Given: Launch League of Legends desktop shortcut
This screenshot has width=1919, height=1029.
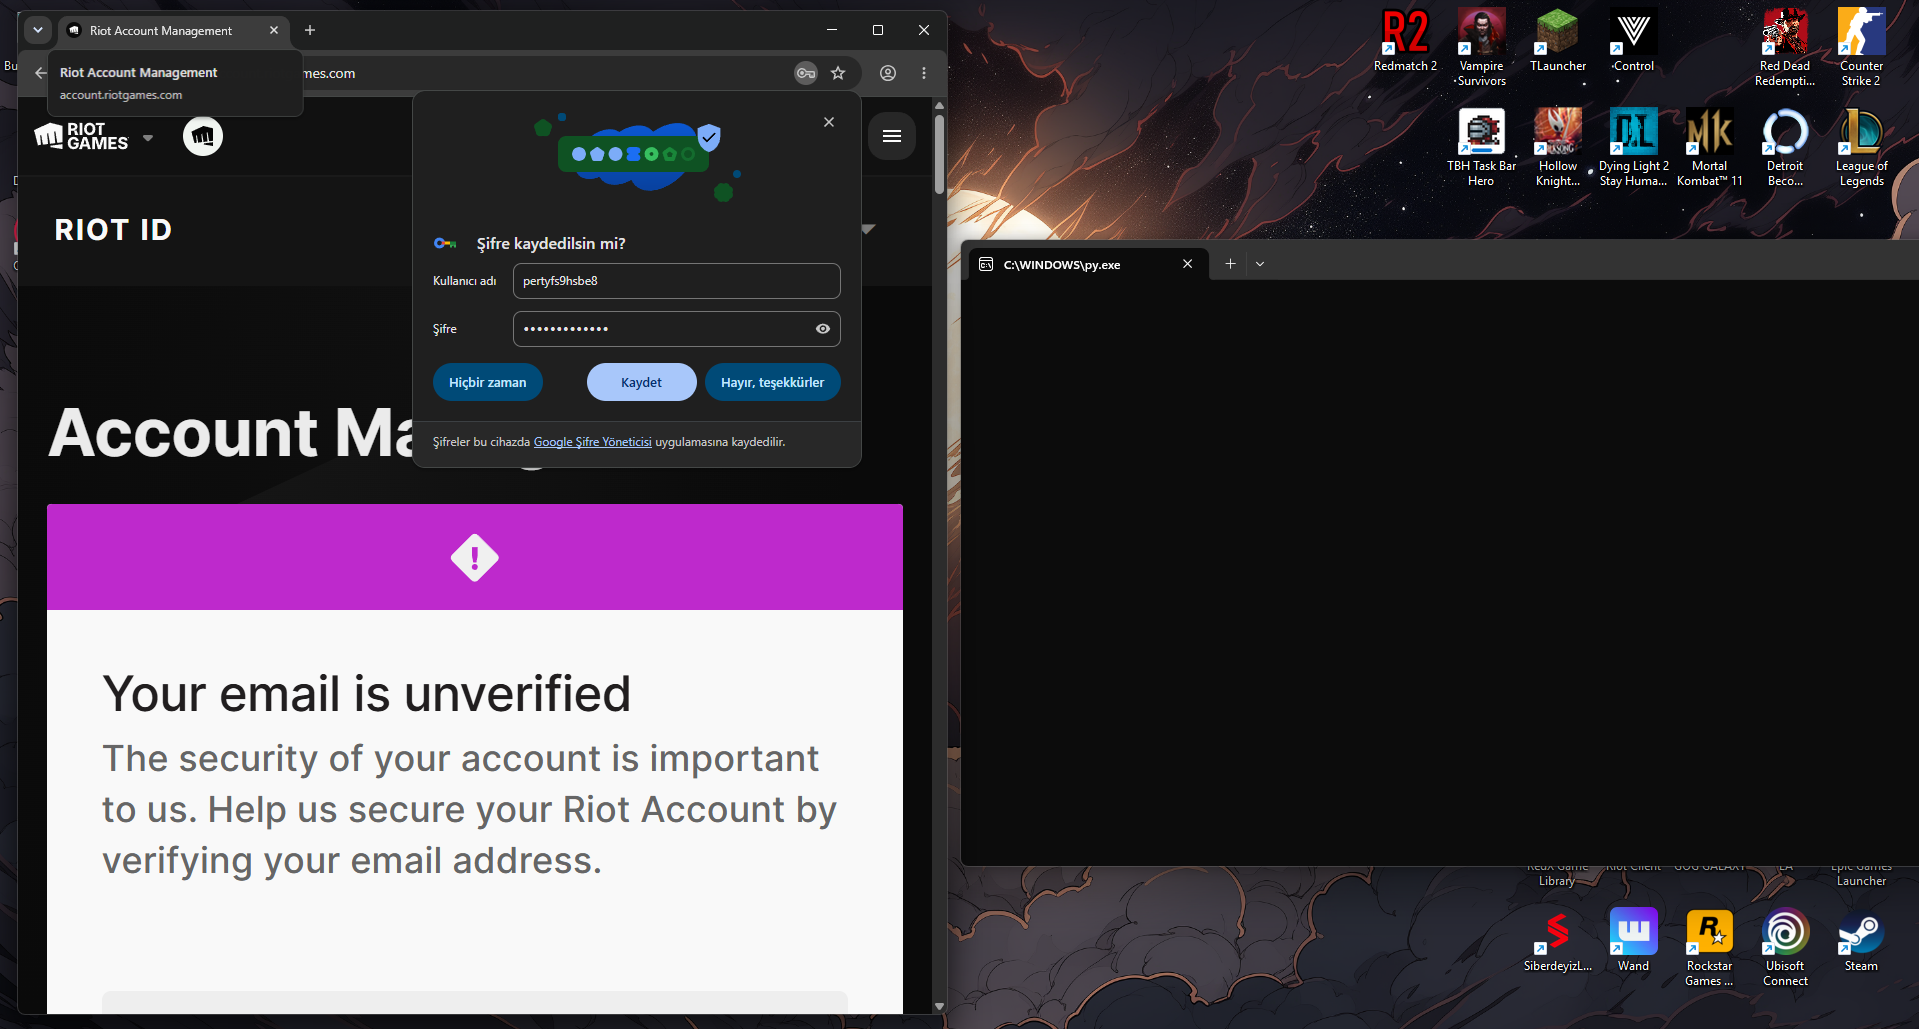Looking at the screenshot, I should pyautogui.click(x=1861, y=148).
